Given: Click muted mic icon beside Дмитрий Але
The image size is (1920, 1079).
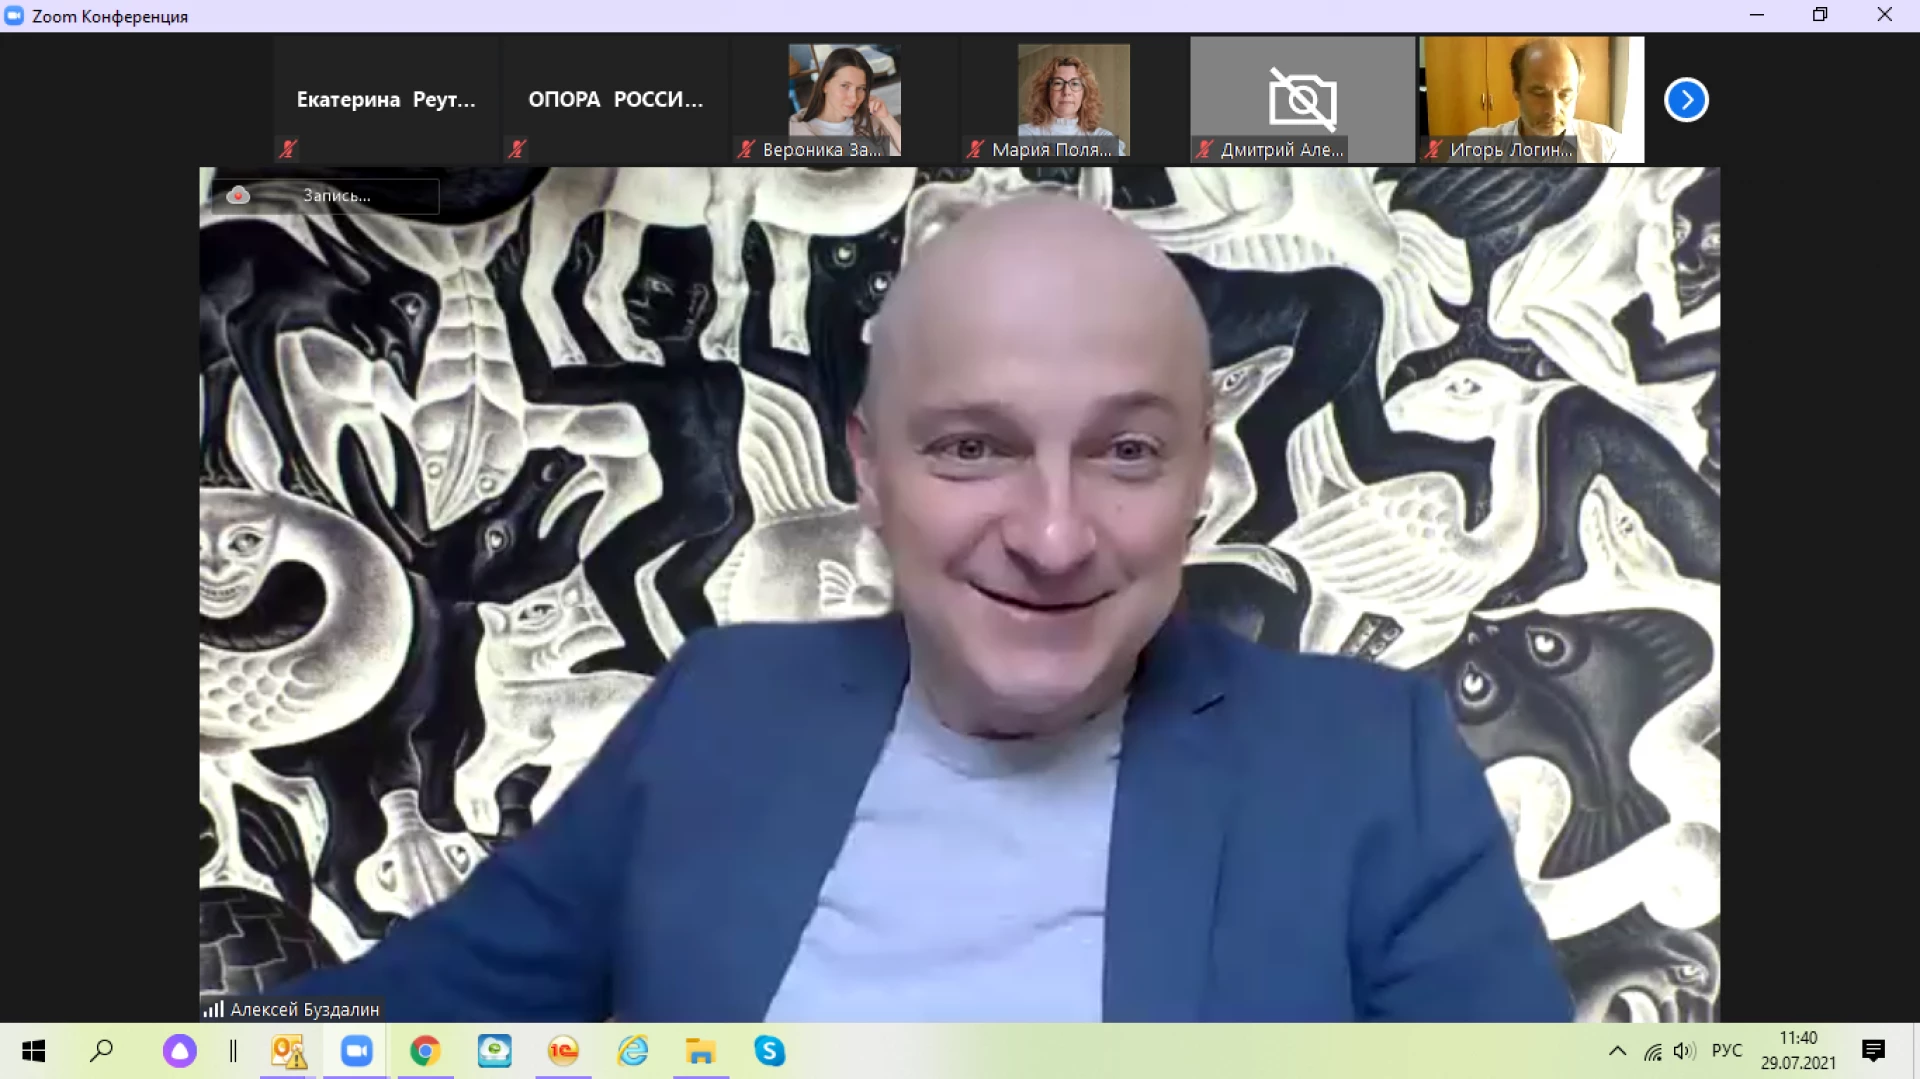Looking at the screenshot, I should click(x=1204, y=149).
